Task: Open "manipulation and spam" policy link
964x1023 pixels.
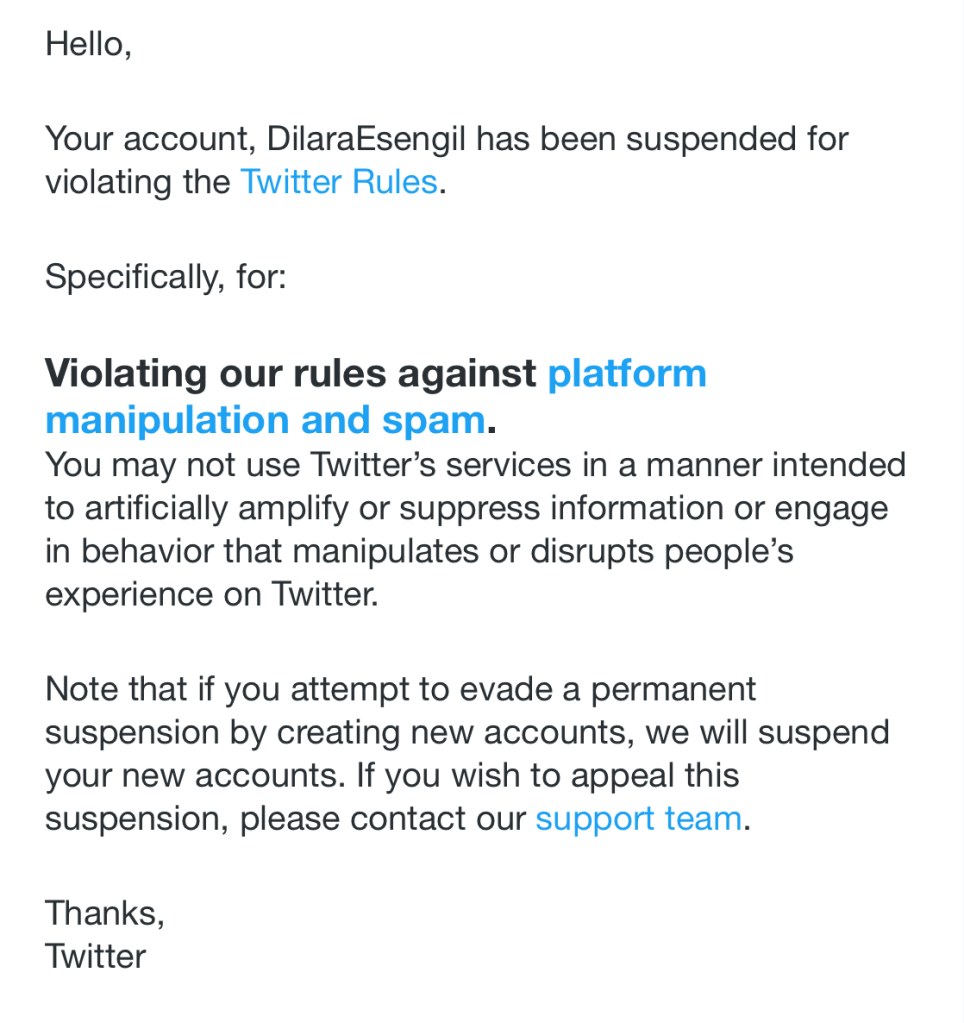Action: 265,420
